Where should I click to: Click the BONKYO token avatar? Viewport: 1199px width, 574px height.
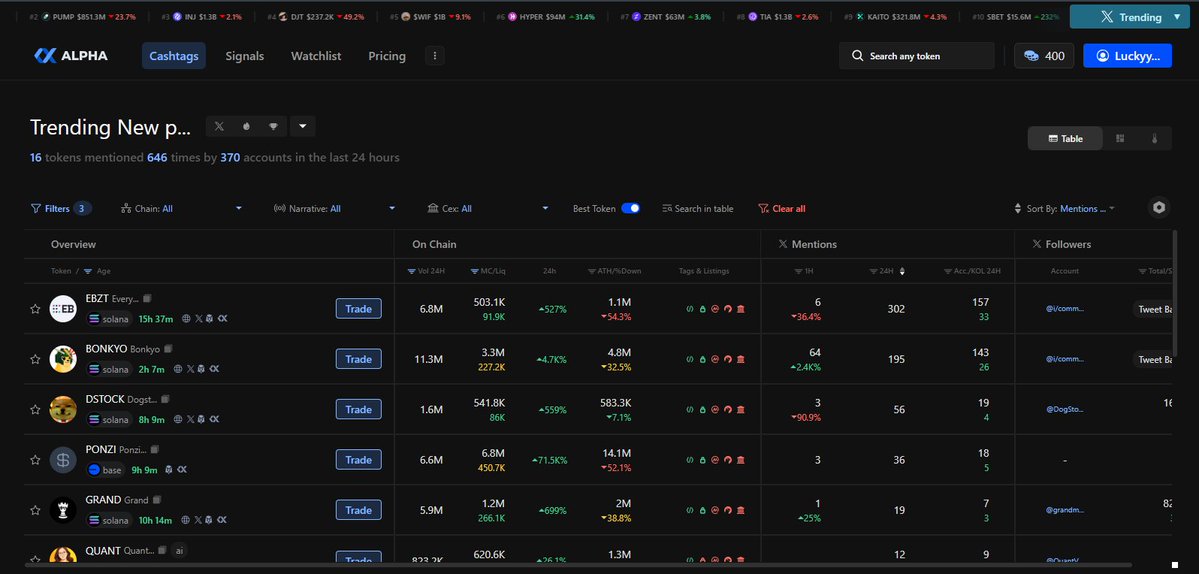tap(63, 359)
